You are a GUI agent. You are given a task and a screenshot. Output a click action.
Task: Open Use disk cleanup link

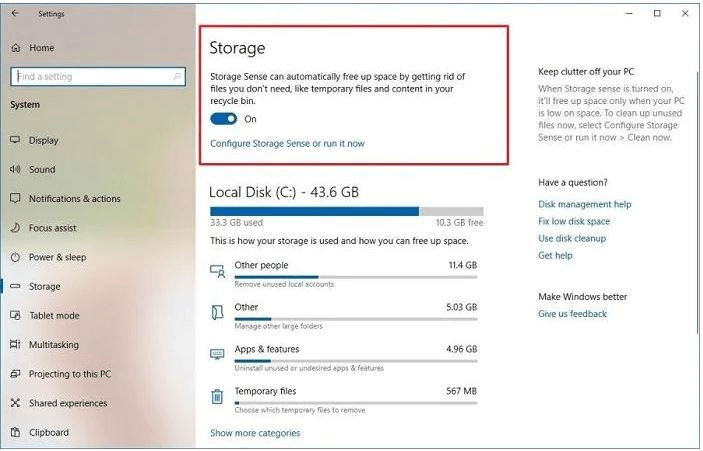tap(572, 239)
